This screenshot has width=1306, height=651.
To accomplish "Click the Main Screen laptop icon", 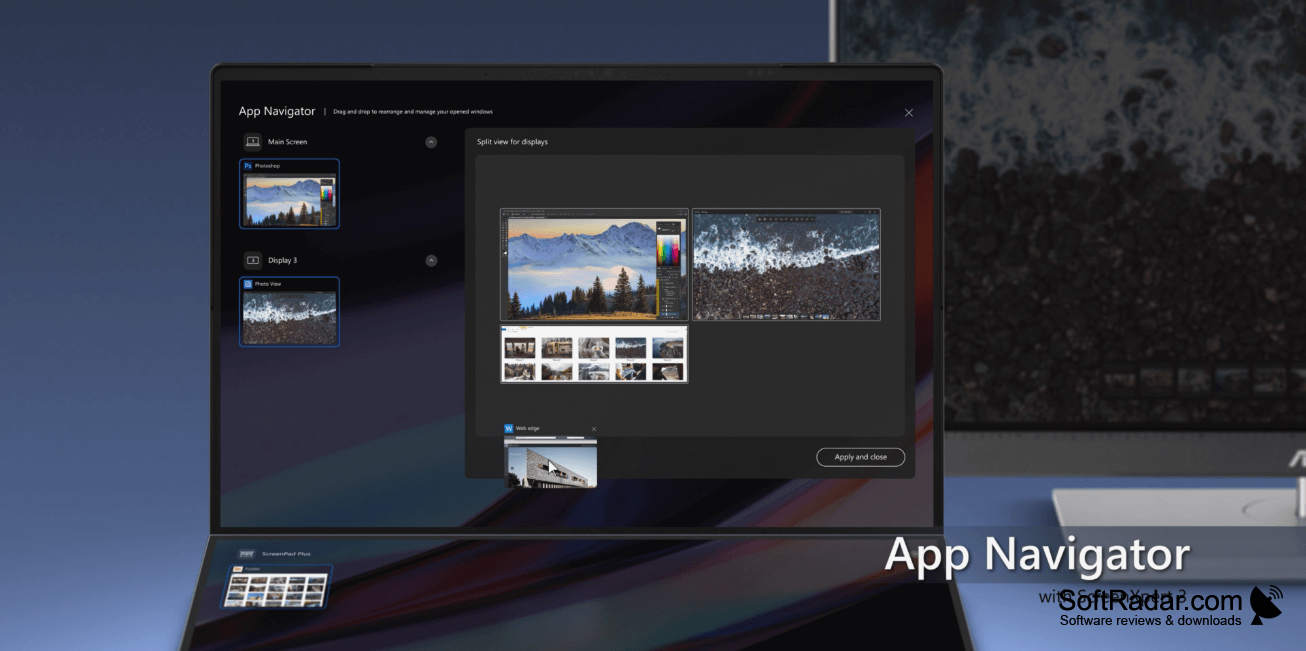I will point(252,142).
